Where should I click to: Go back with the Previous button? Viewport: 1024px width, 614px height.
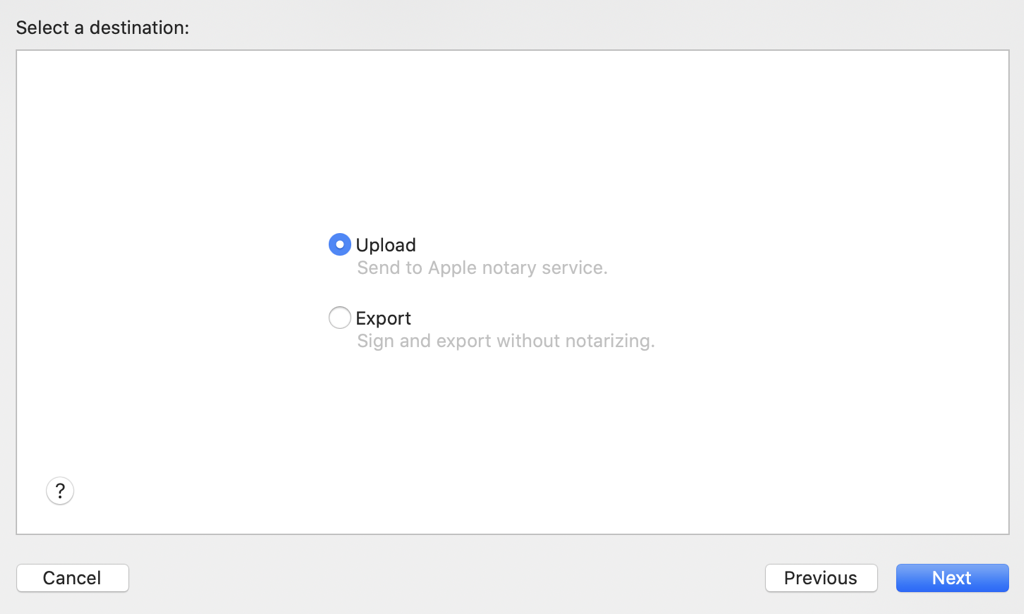point(821,578)
